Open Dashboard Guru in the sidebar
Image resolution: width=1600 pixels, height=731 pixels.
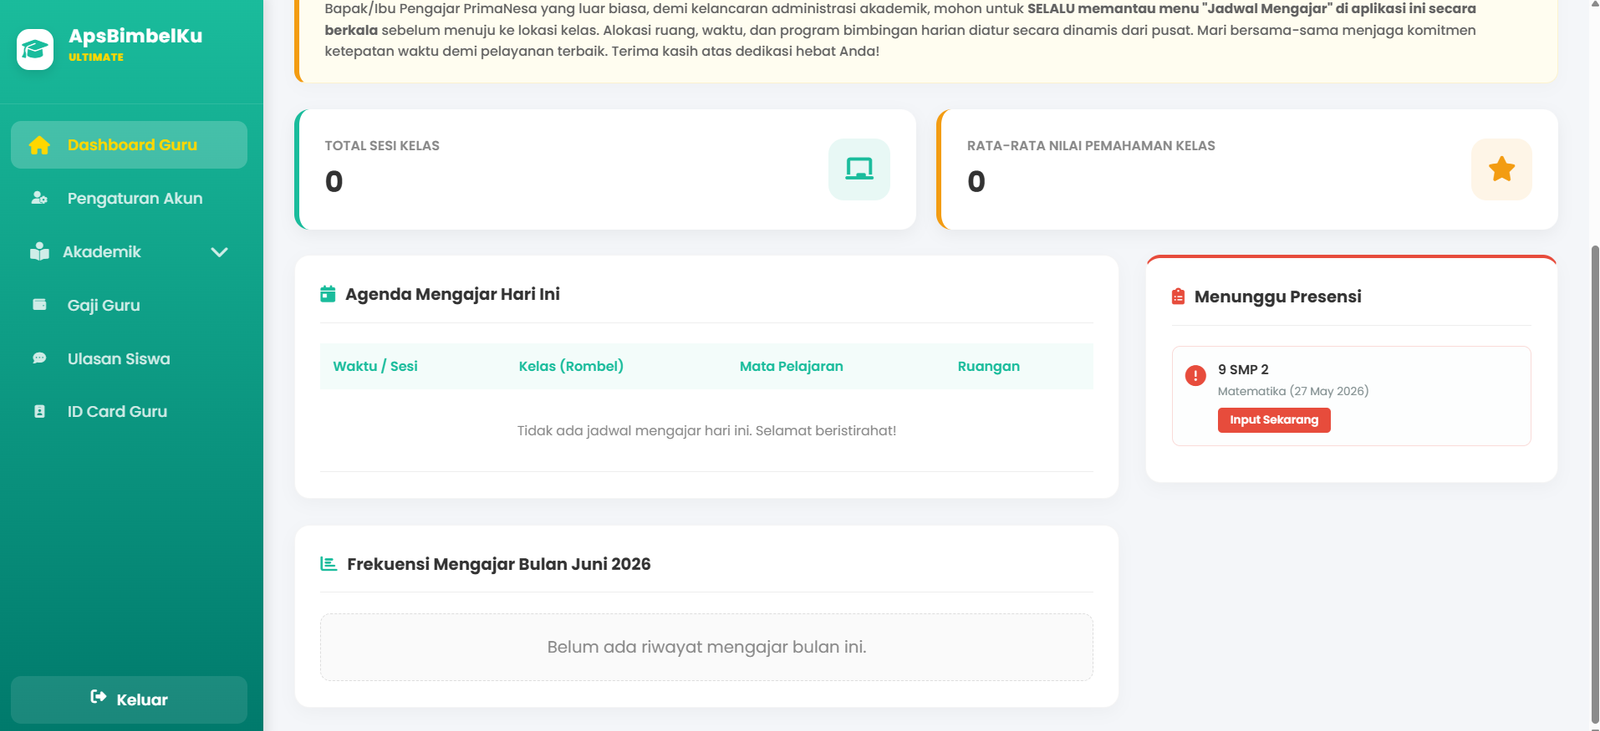(129, 145)
